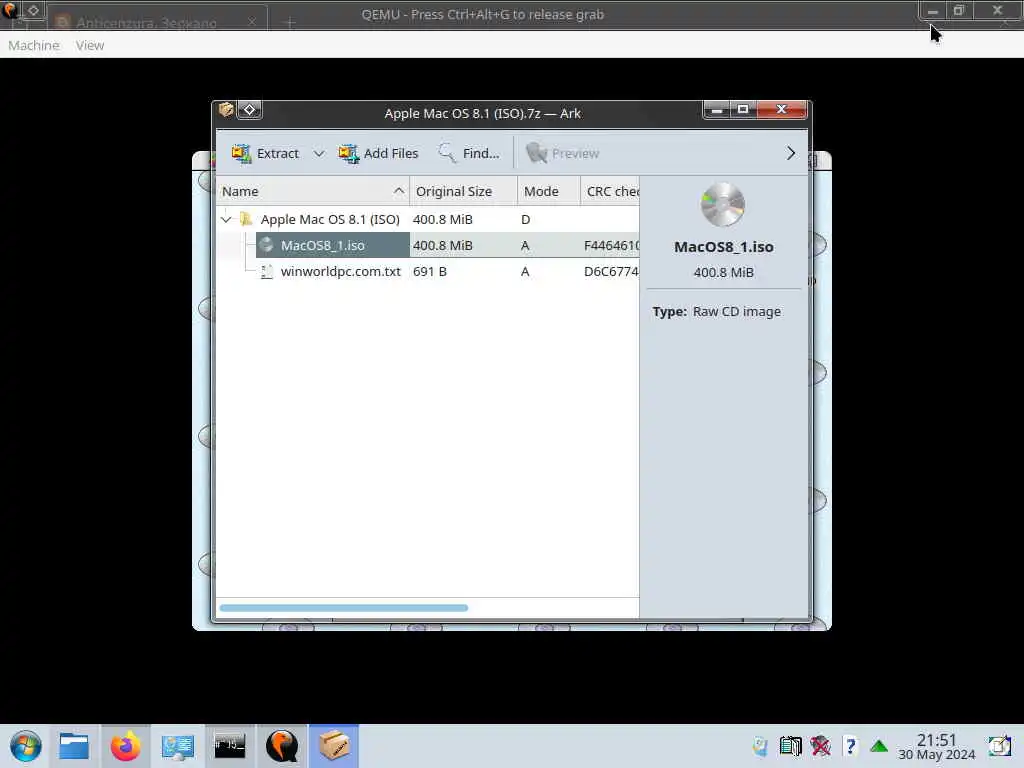The height and width of the screenshot is (768, 1024).
Task: Open the start menu launcher
Action: (x=25, y=746)
